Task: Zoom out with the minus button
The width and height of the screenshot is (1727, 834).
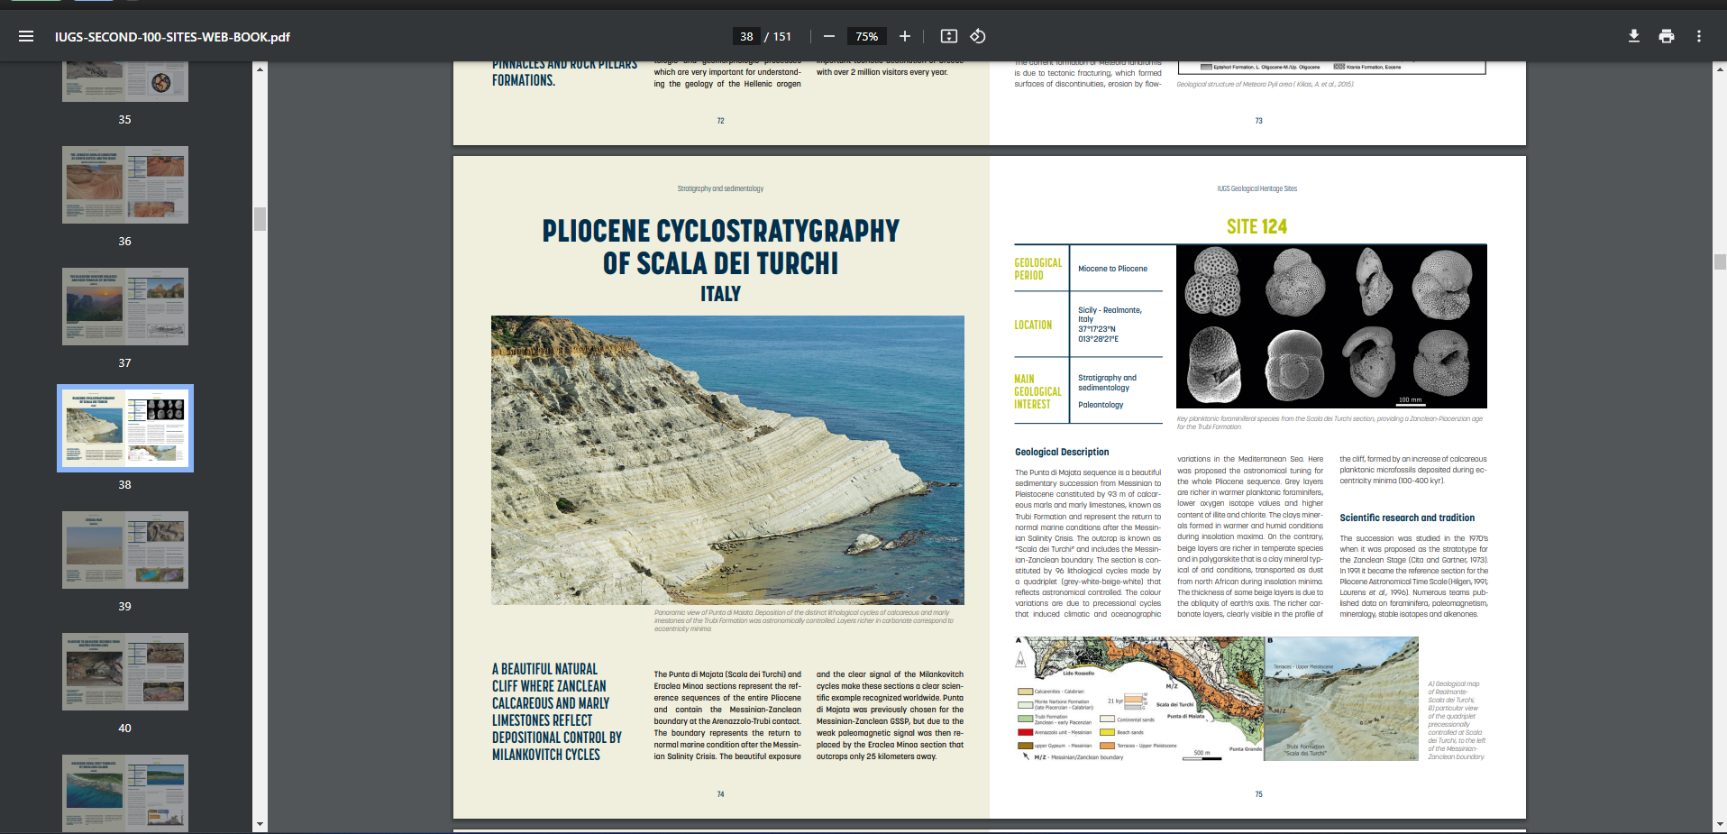Action: pyautogui.click(x=829, y=36)
